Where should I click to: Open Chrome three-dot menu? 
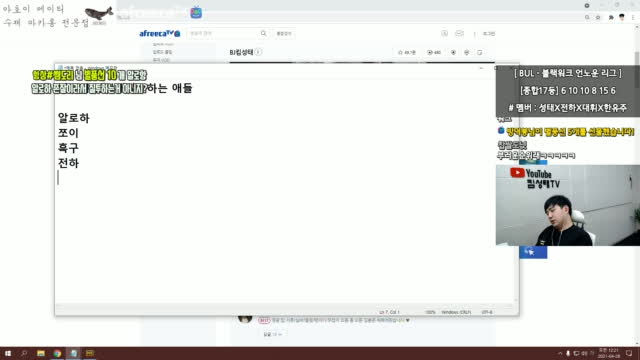(633, 18)
